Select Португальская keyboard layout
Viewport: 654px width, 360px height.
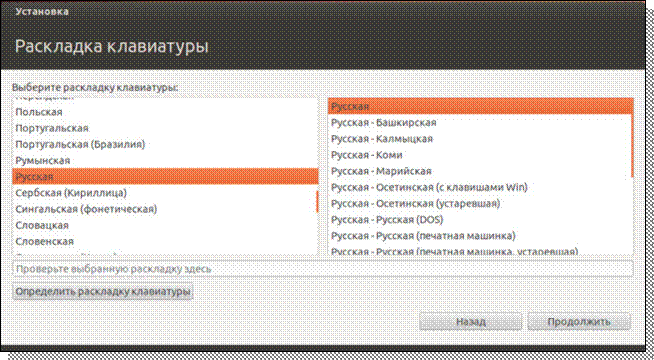point(165,128)
